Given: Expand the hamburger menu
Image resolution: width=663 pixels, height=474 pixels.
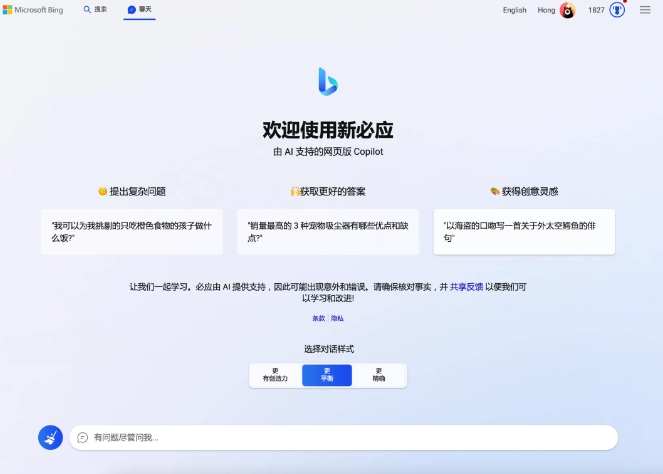Looking at the screenshot, I should pyautogui.click(x=645, y=10).
